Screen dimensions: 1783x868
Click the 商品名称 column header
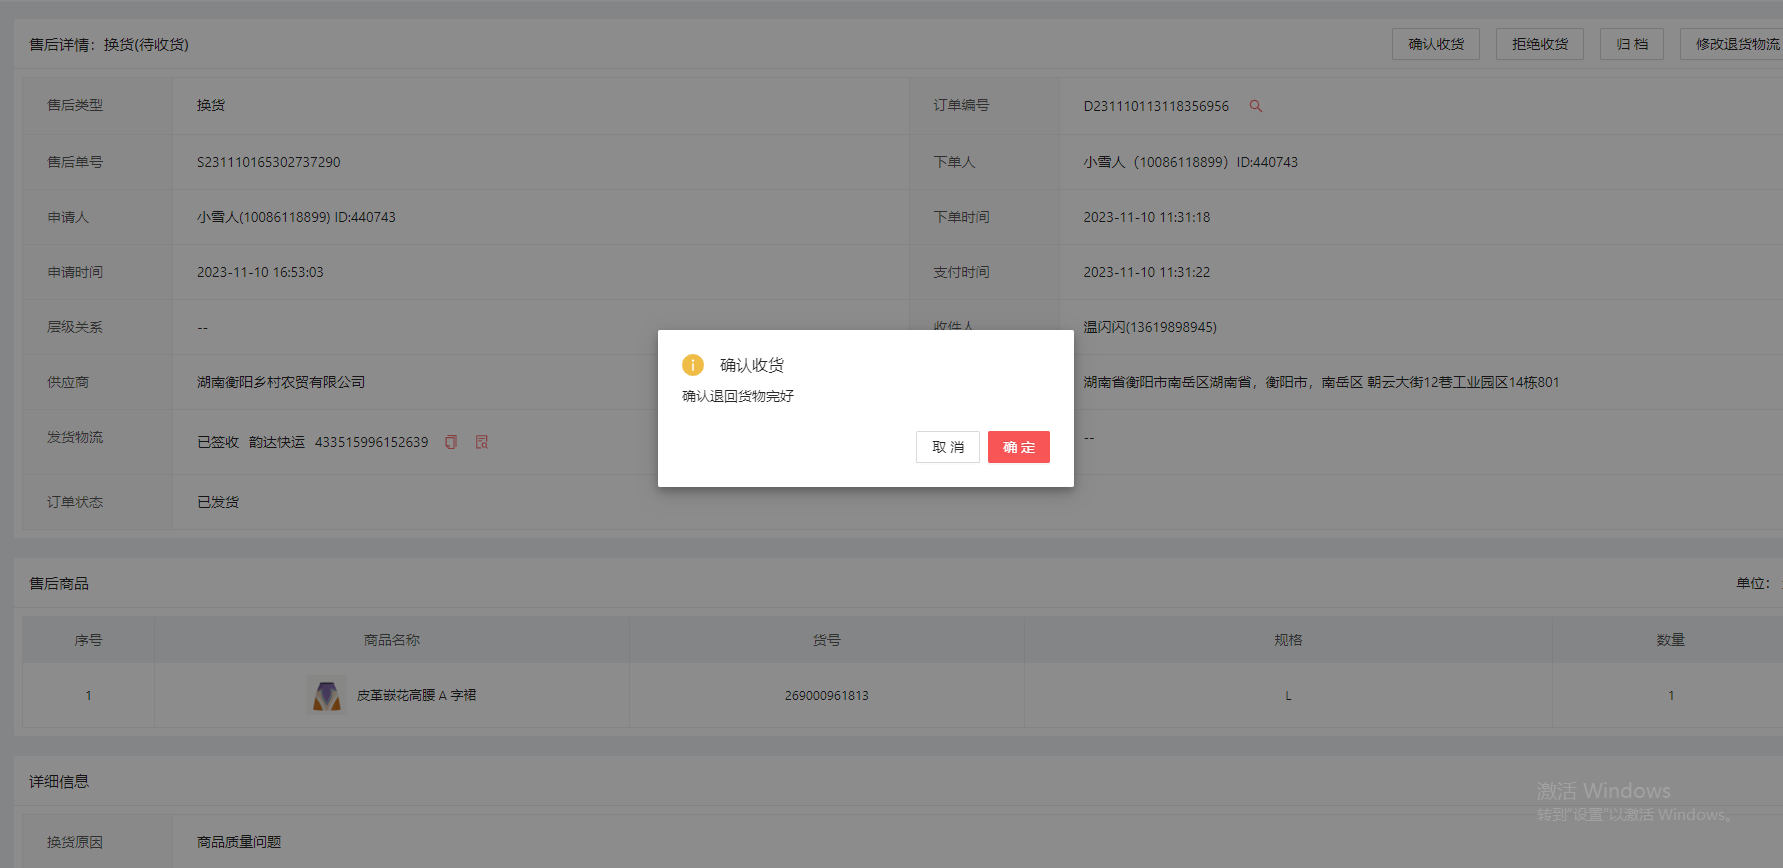(391, 640)
